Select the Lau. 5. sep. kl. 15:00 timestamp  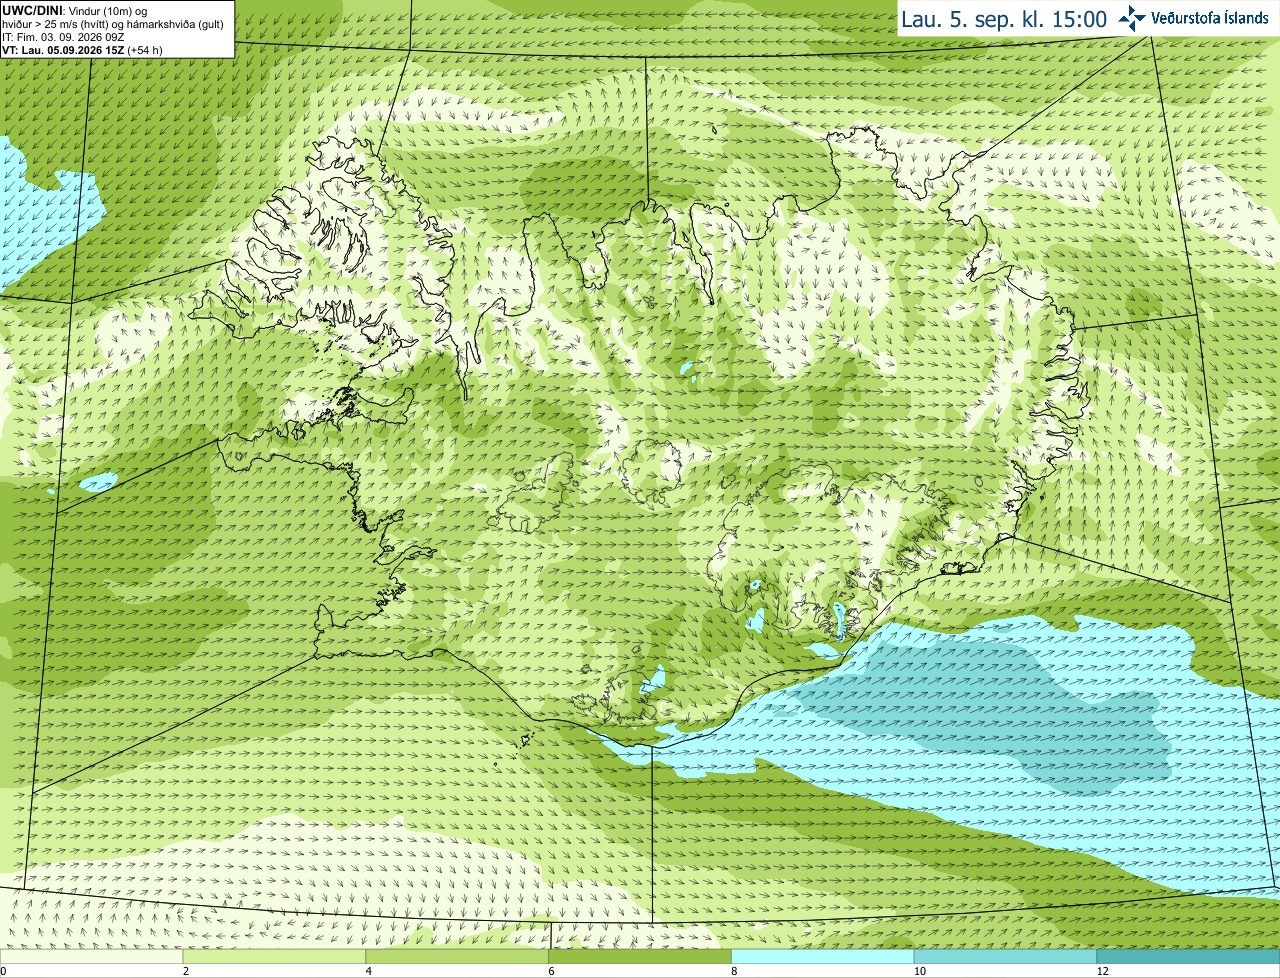point(1004,19)
